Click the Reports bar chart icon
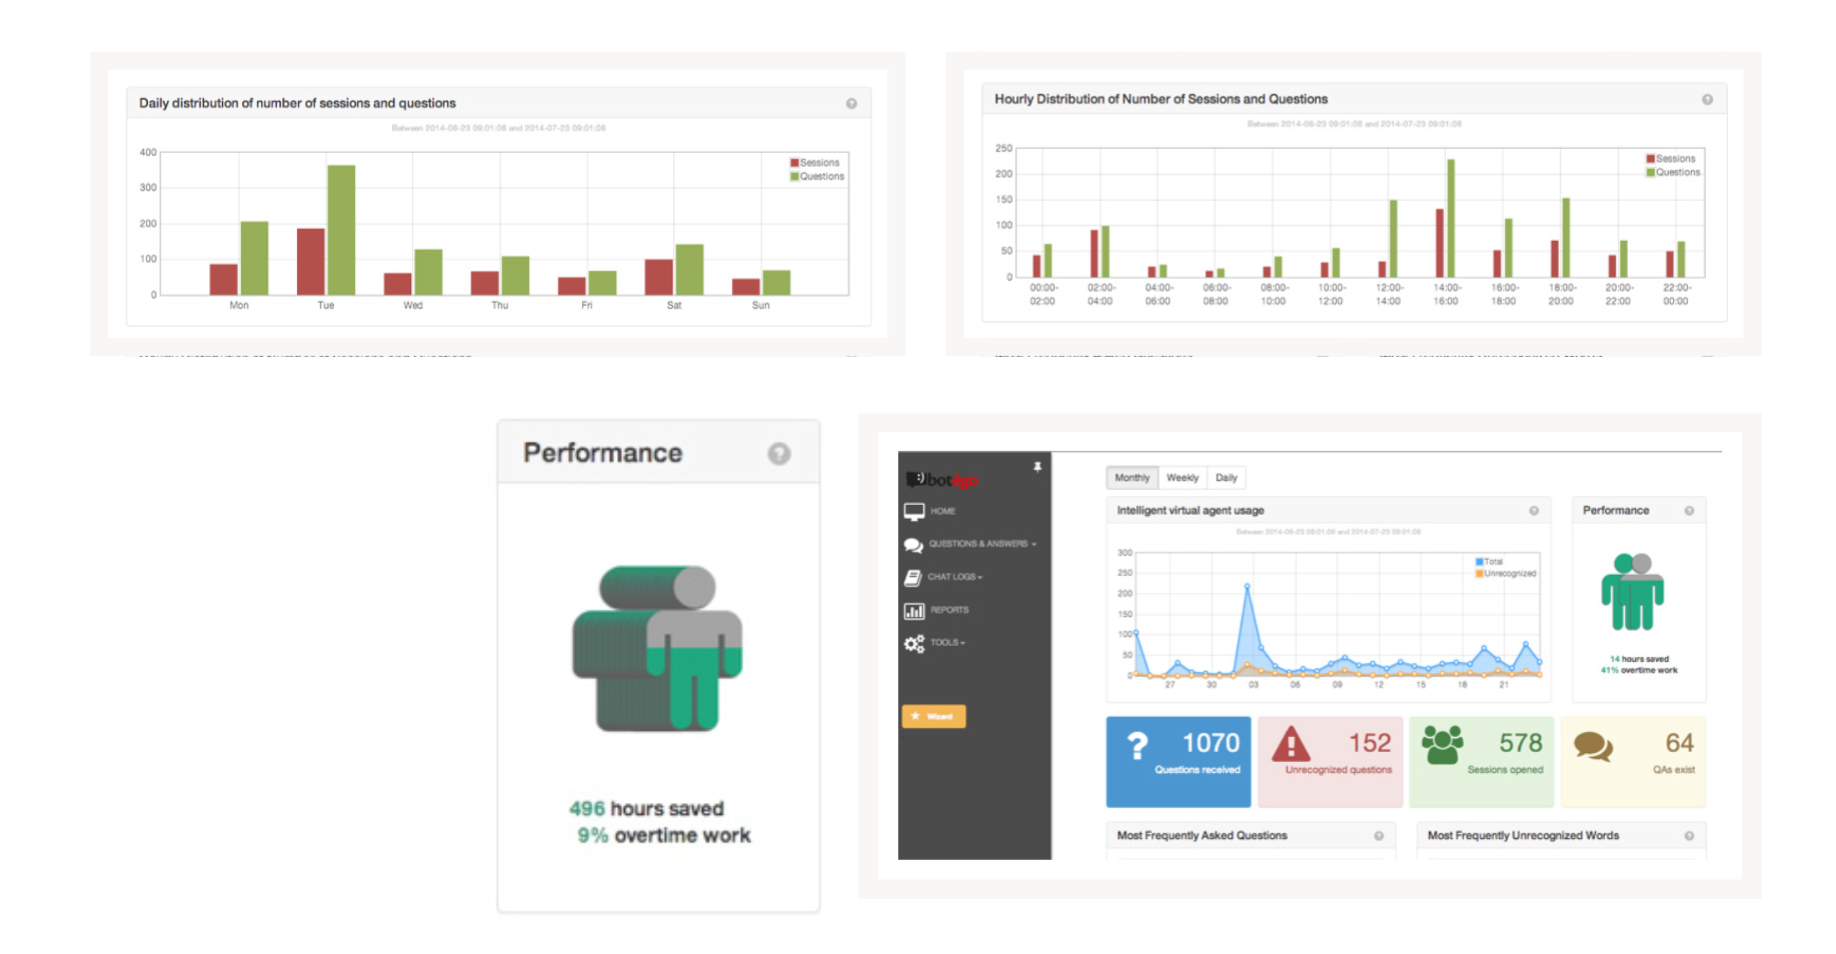The width and height of the screenshot is (1836, 954). (x=914, y=610)
